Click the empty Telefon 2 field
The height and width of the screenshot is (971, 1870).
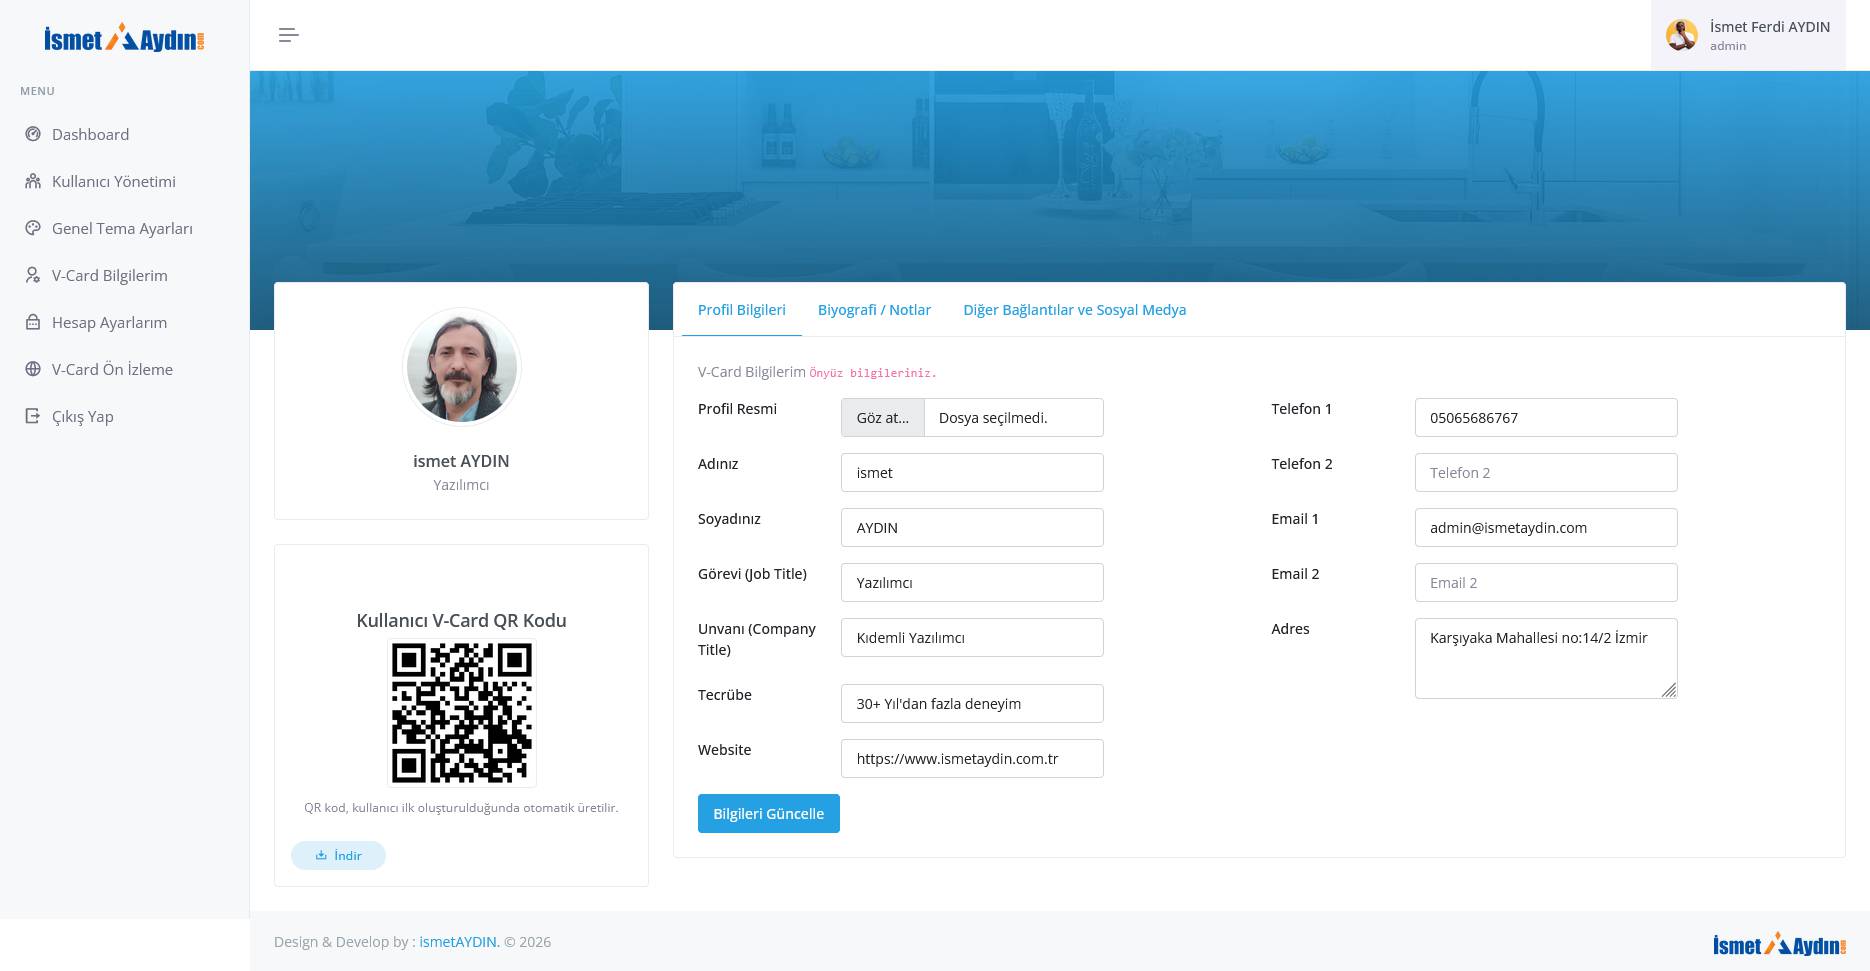1546,472
